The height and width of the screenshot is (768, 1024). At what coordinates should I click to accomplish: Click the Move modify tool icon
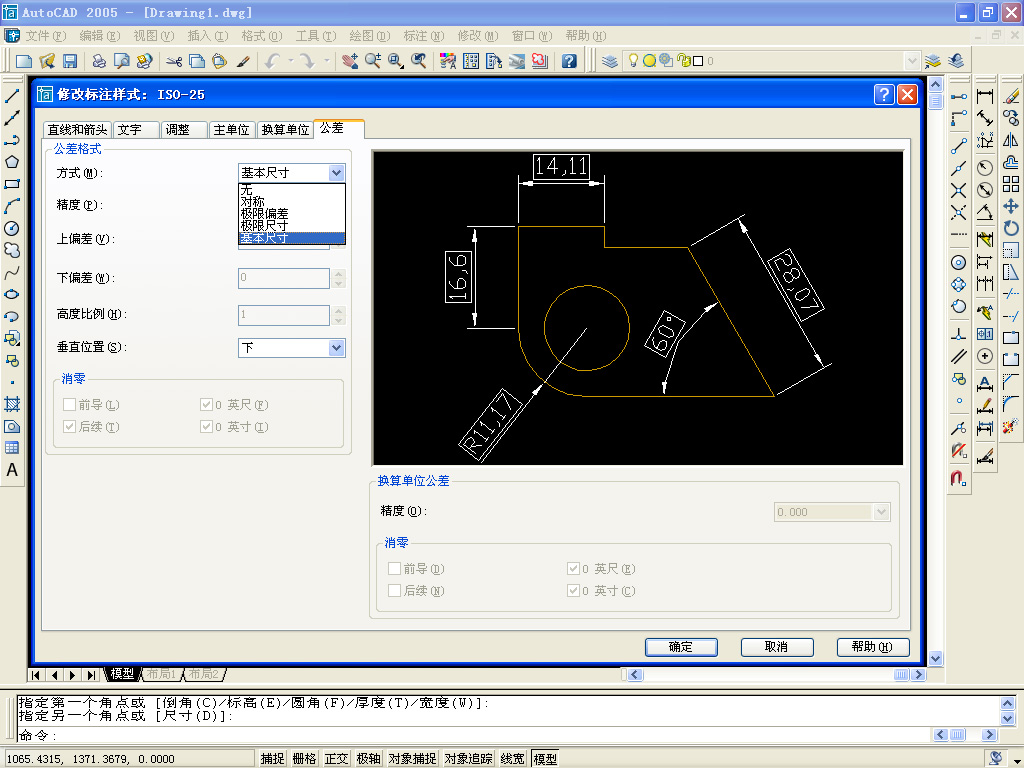click(1011, 206)
